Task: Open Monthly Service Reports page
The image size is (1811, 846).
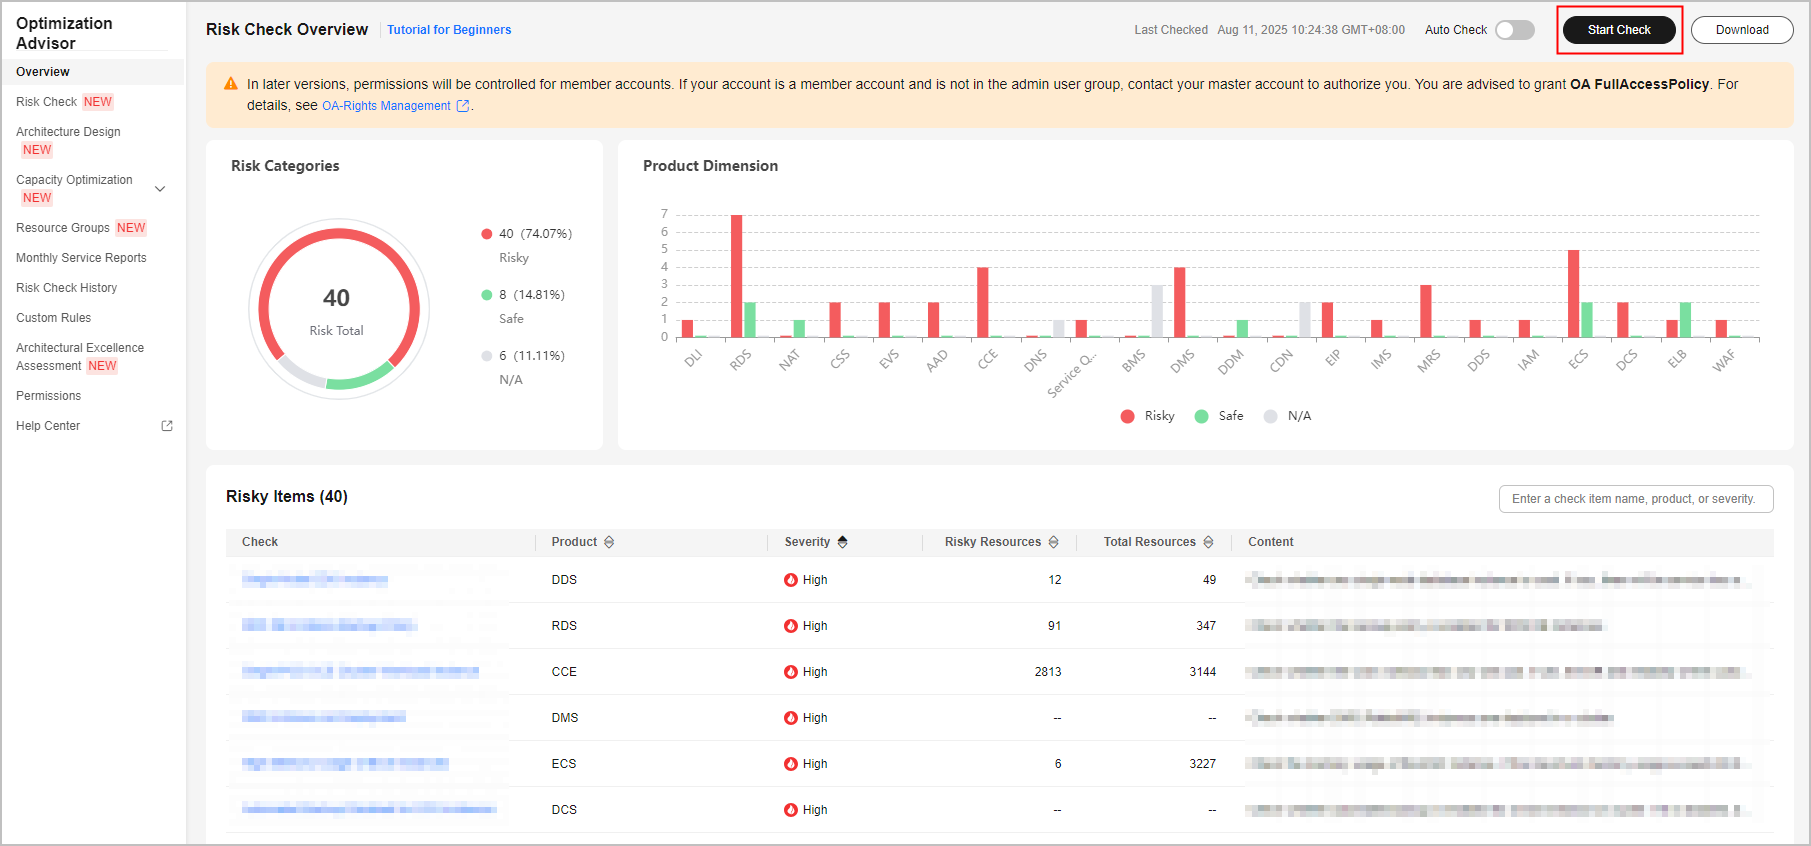Action: coord(81,258)
